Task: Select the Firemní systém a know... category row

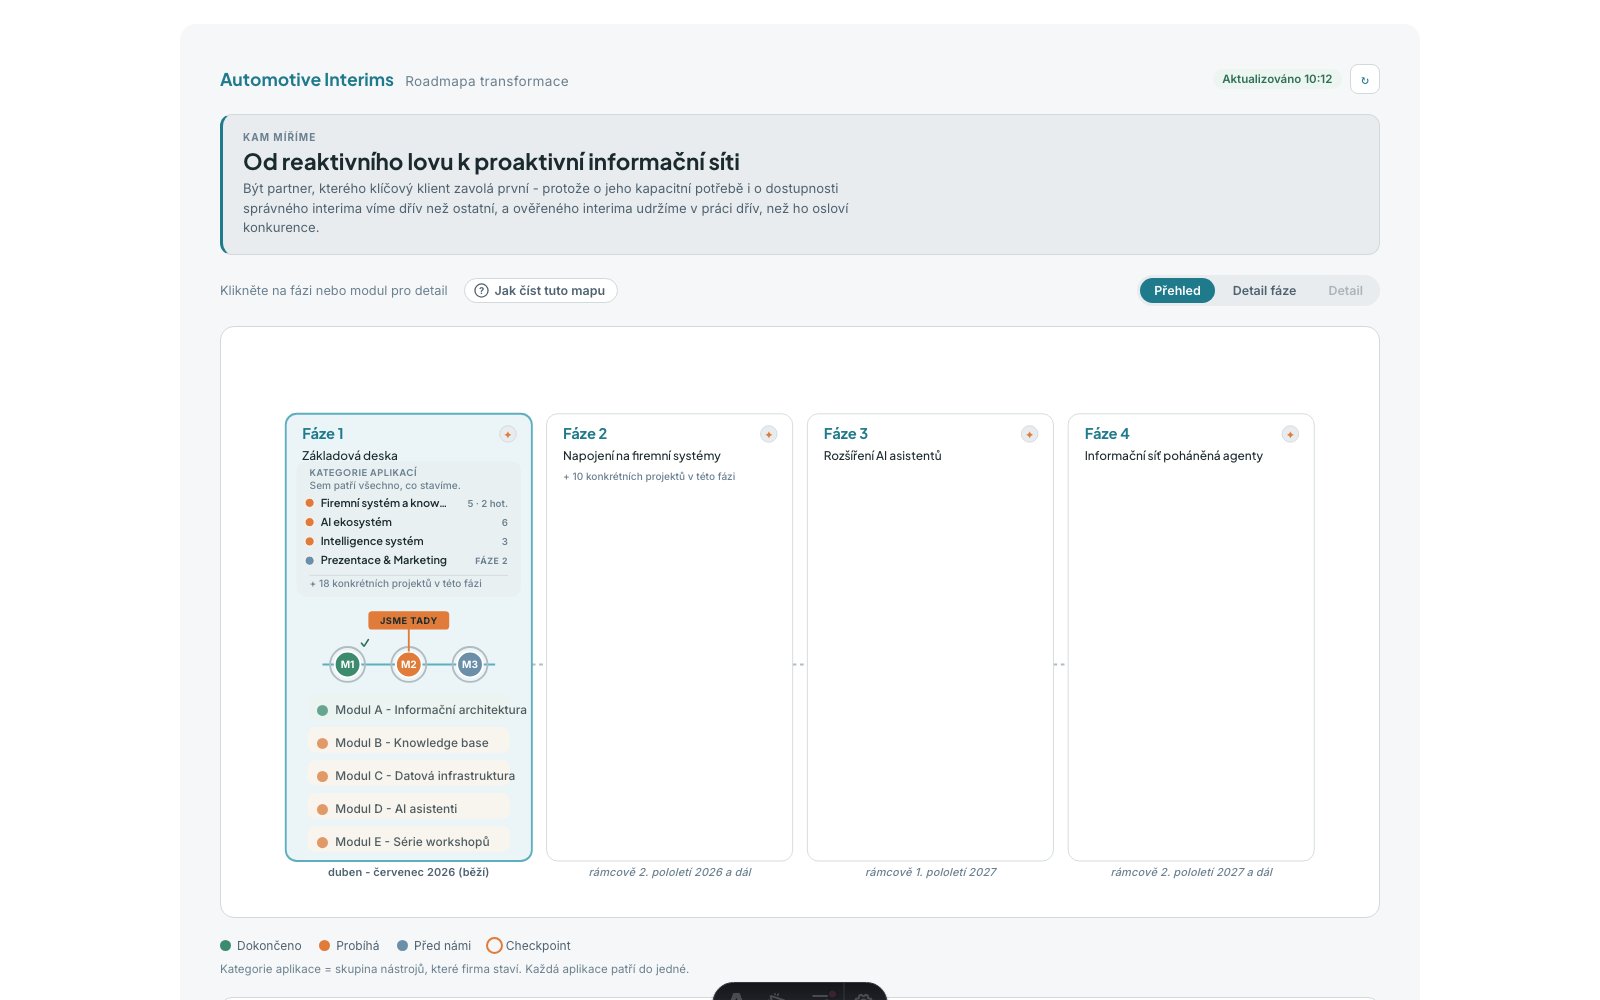Action: tap(407, 503)
